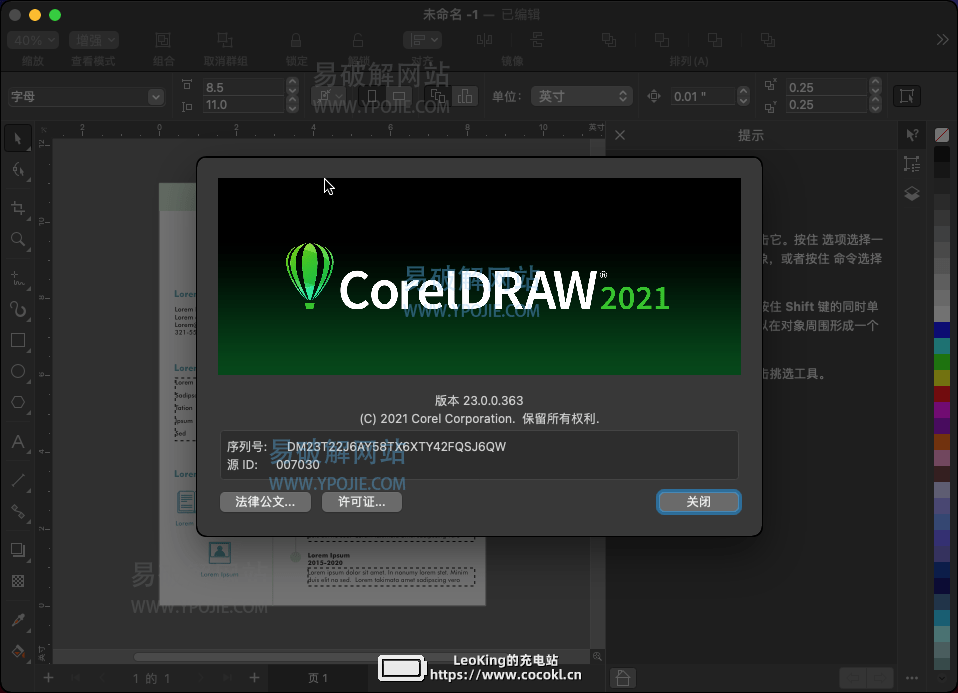Open the page size 字母 dropdown

[87, 97]
